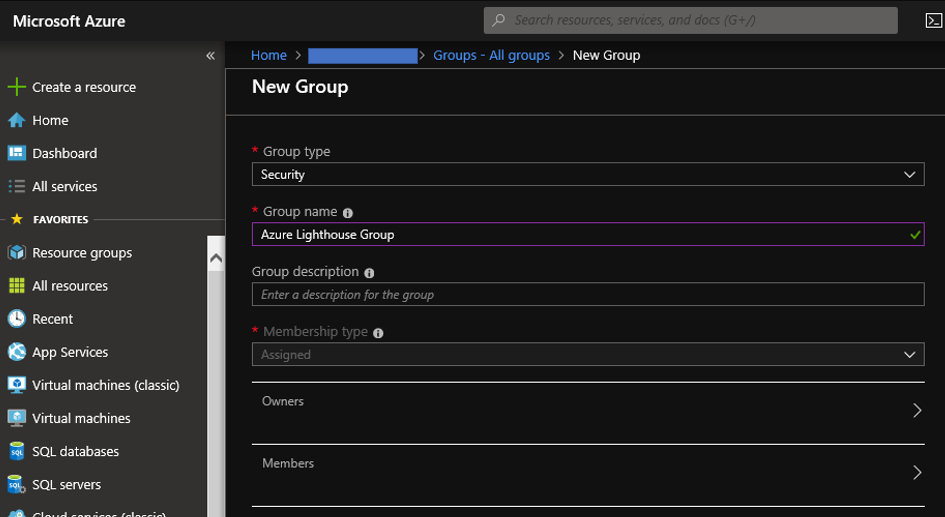Click the Group description info icon
The image size is (945, 517).
coord(369,273)
